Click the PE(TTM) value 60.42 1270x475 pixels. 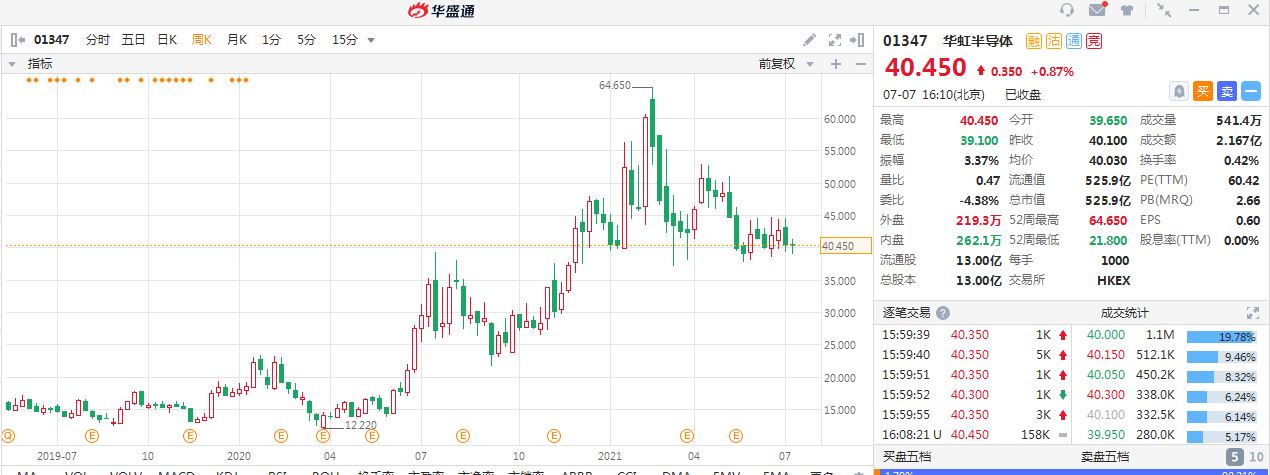point(1243,180)
